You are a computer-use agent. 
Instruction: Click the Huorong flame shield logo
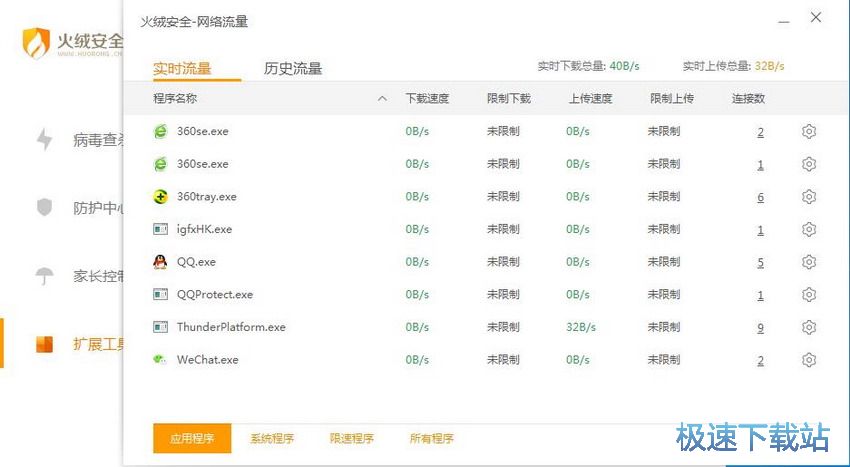36,43
